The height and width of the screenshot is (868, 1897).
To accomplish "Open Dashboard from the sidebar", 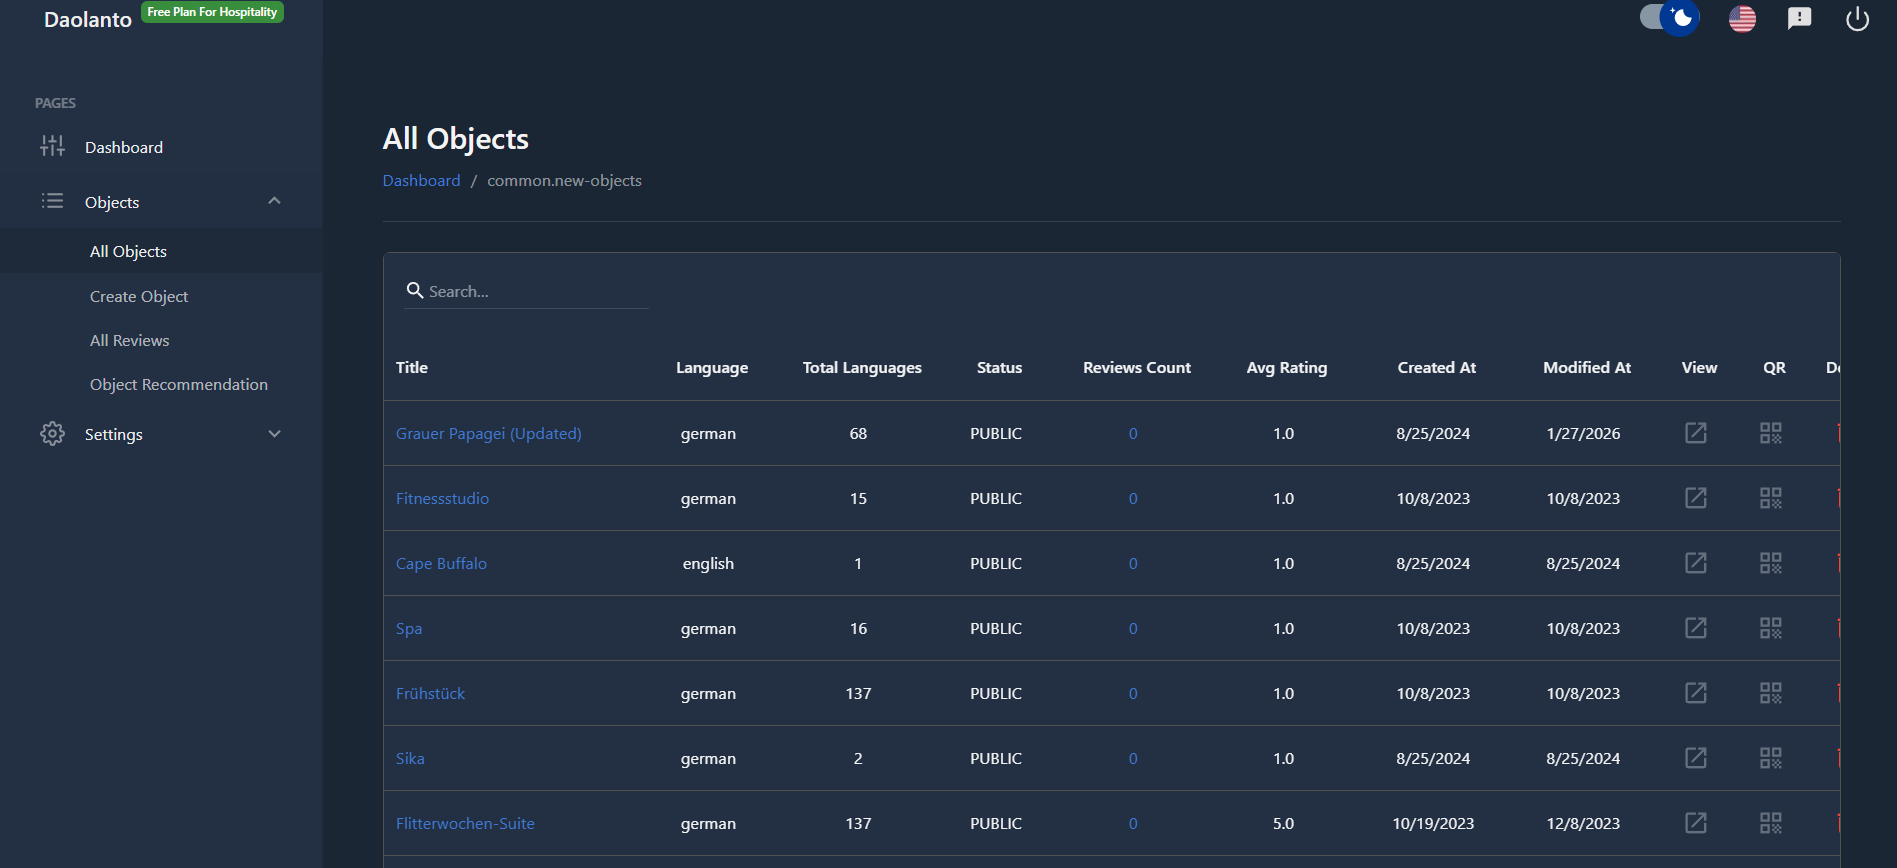I will [124, 147].
